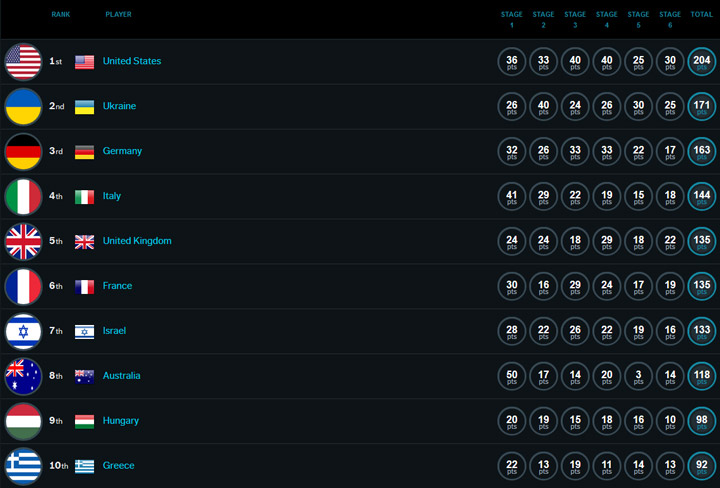
Task: Click the 2nd rank label
Action: tap(56, 106)
